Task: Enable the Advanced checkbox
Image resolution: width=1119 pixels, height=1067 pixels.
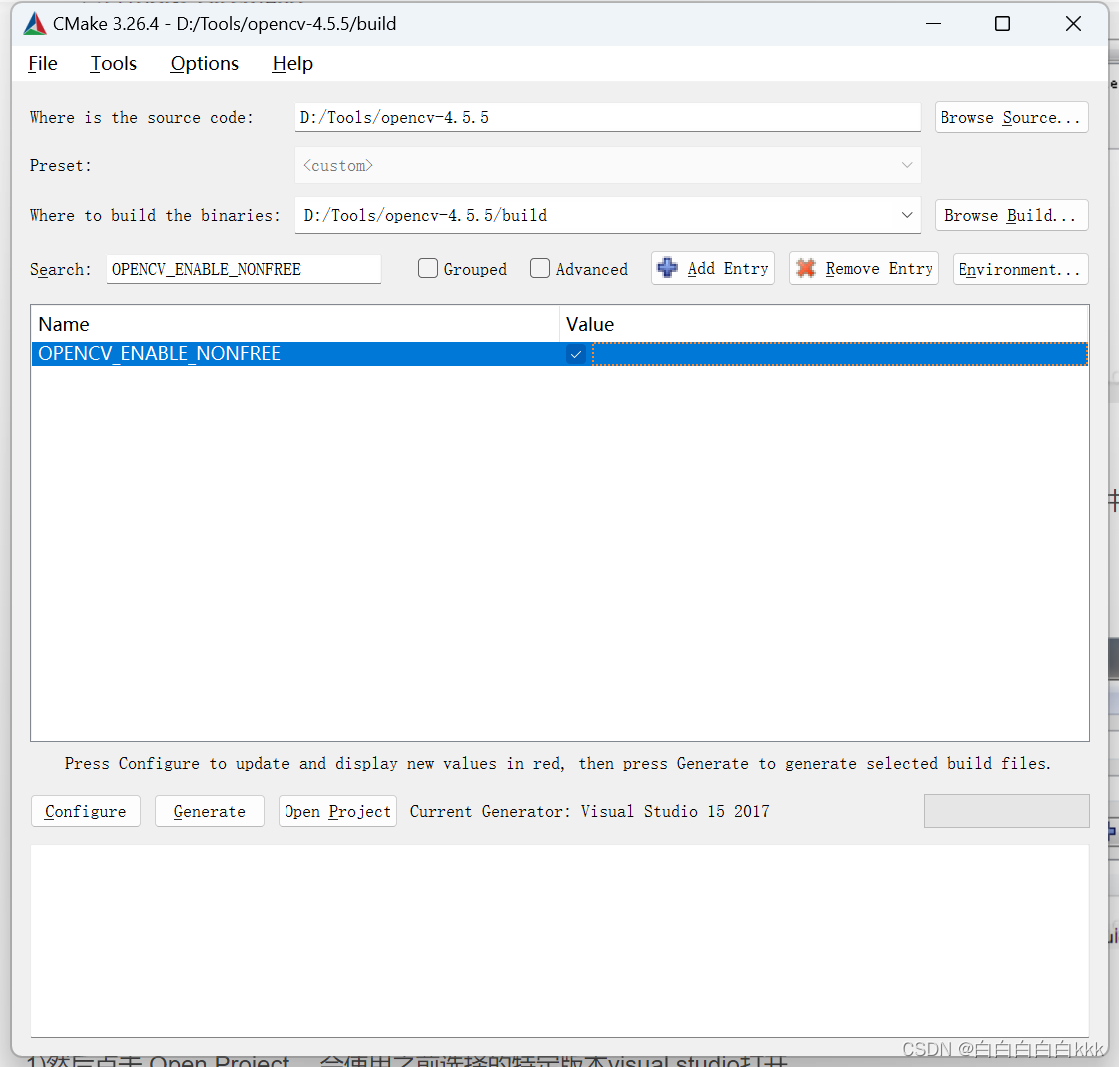Action: 540,268
